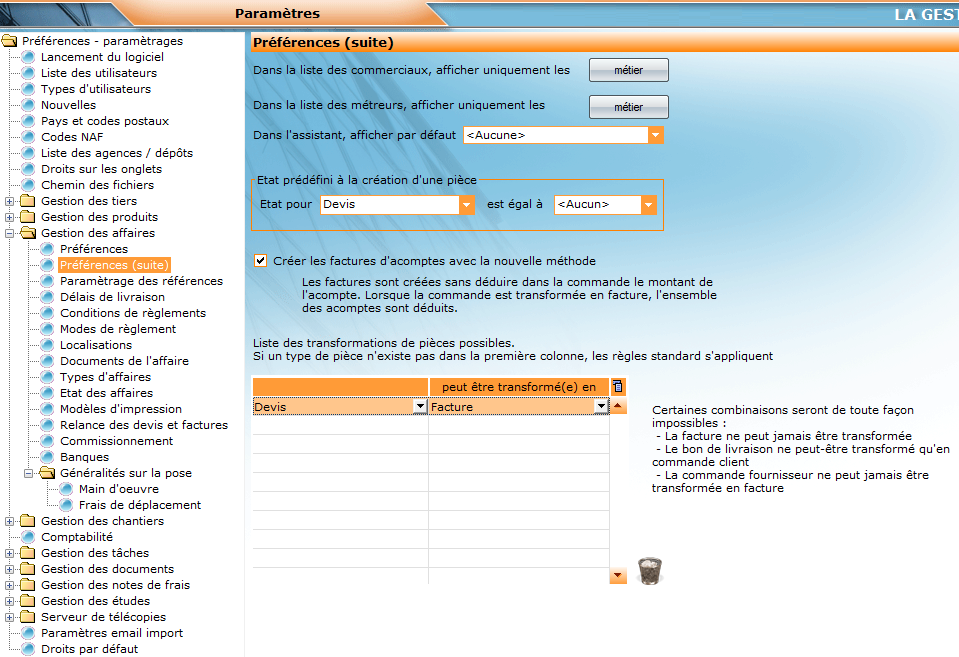
Task: Click the globe icon beside Lancement du logiciel
Action: 28,57
